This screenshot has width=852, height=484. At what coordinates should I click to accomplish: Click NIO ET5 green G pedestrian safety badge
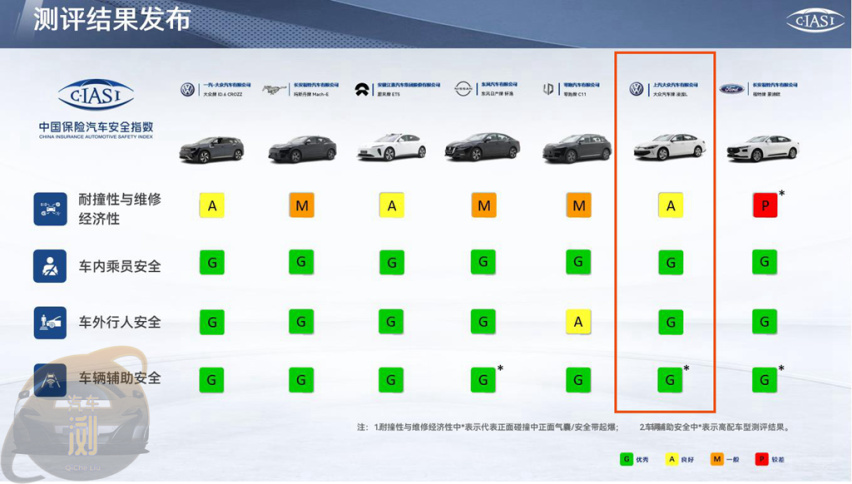(x=391, y=322)
